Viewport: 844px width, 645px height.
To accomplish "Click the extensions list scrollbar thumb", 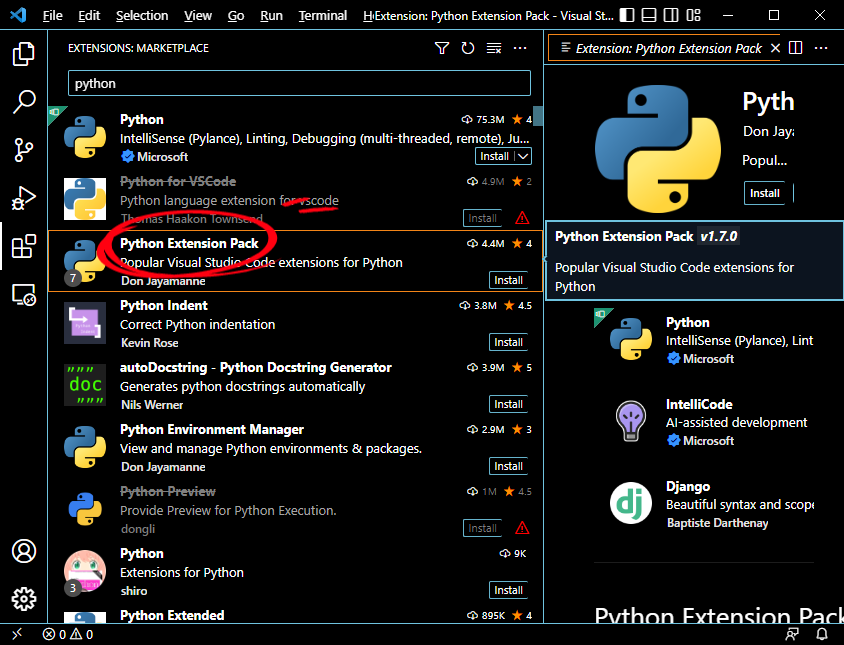I will [537, 116].
